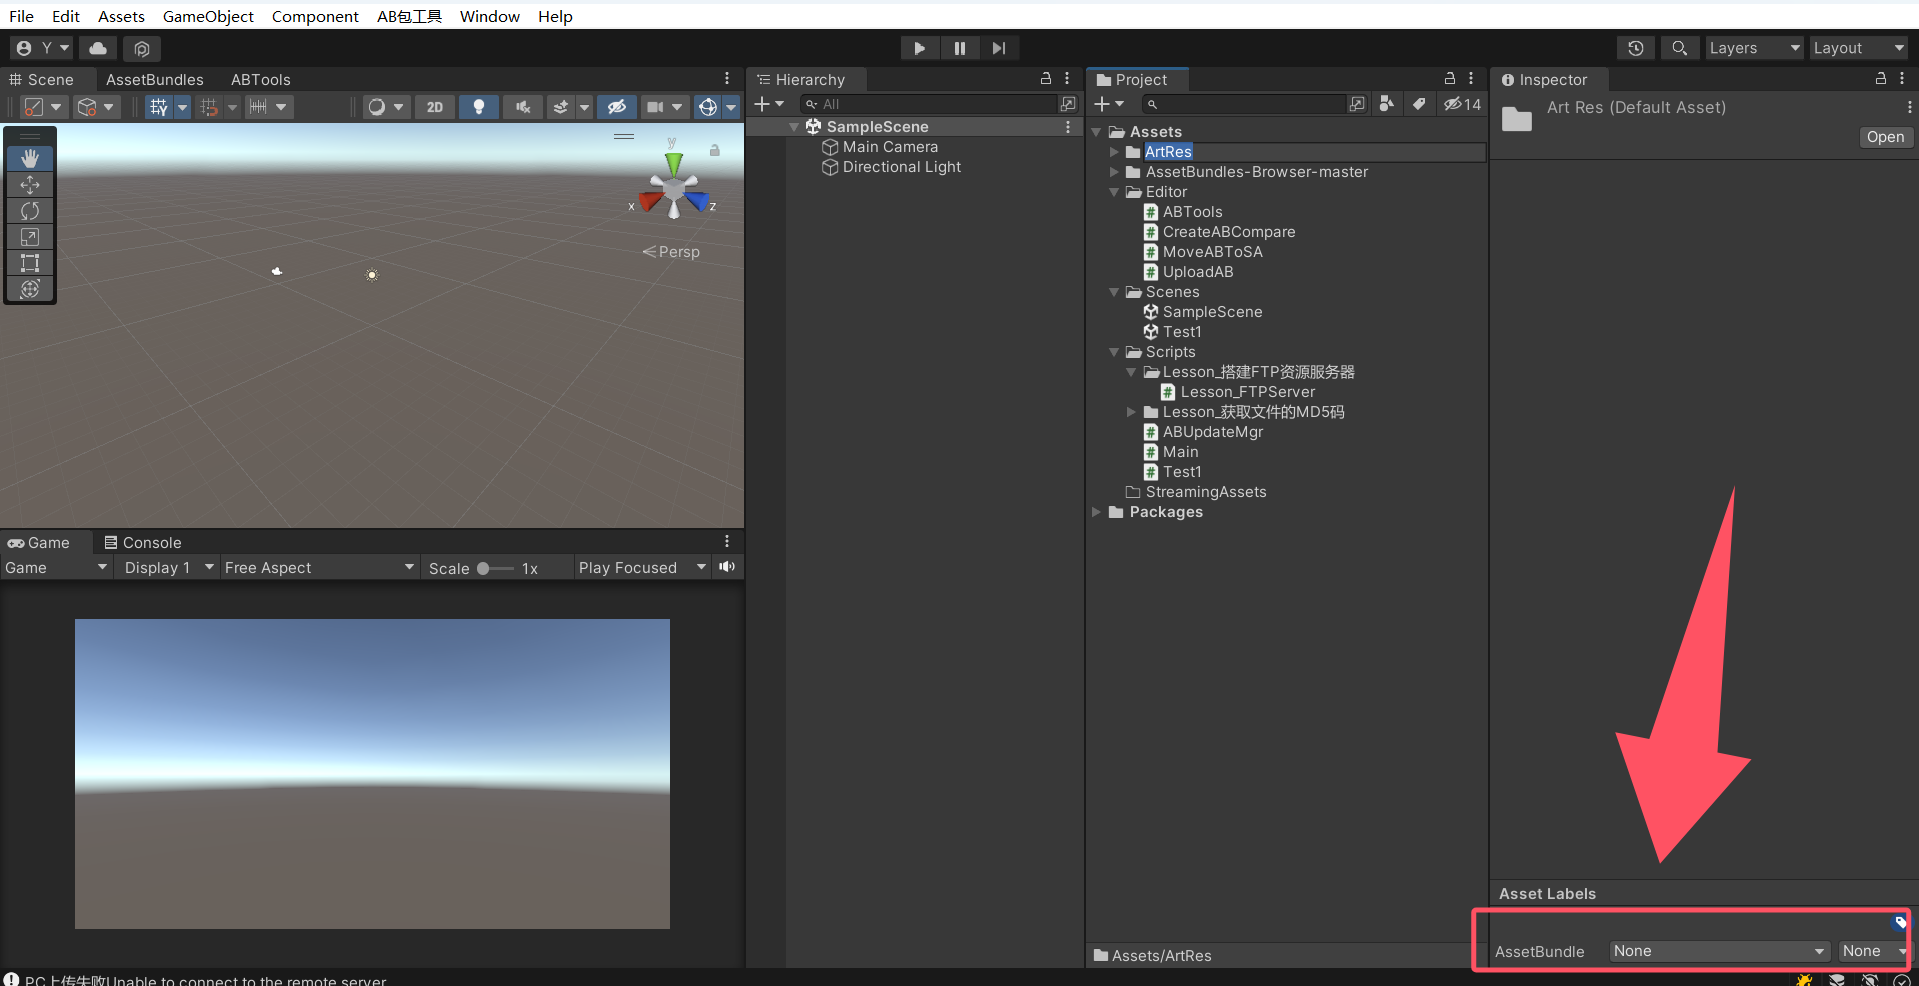Select the ABUpdateMgr script
The height and width of the screenshot is (986, 1919).
point(1212,432)
